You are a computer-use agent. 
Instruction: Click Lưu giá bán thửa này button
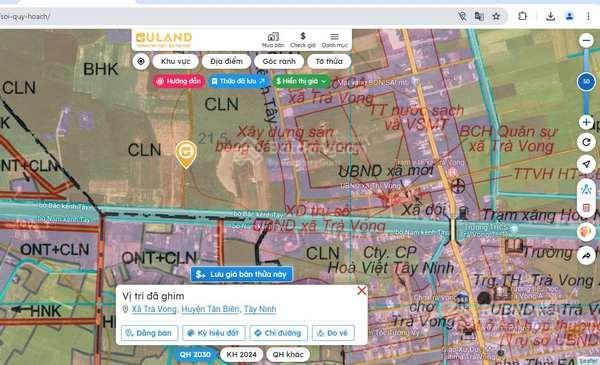(241, 274)
